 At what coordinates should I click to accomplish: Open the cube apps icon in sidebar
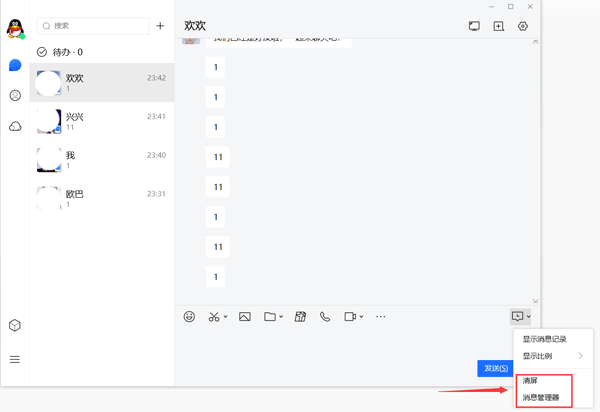tap(15, 325)
